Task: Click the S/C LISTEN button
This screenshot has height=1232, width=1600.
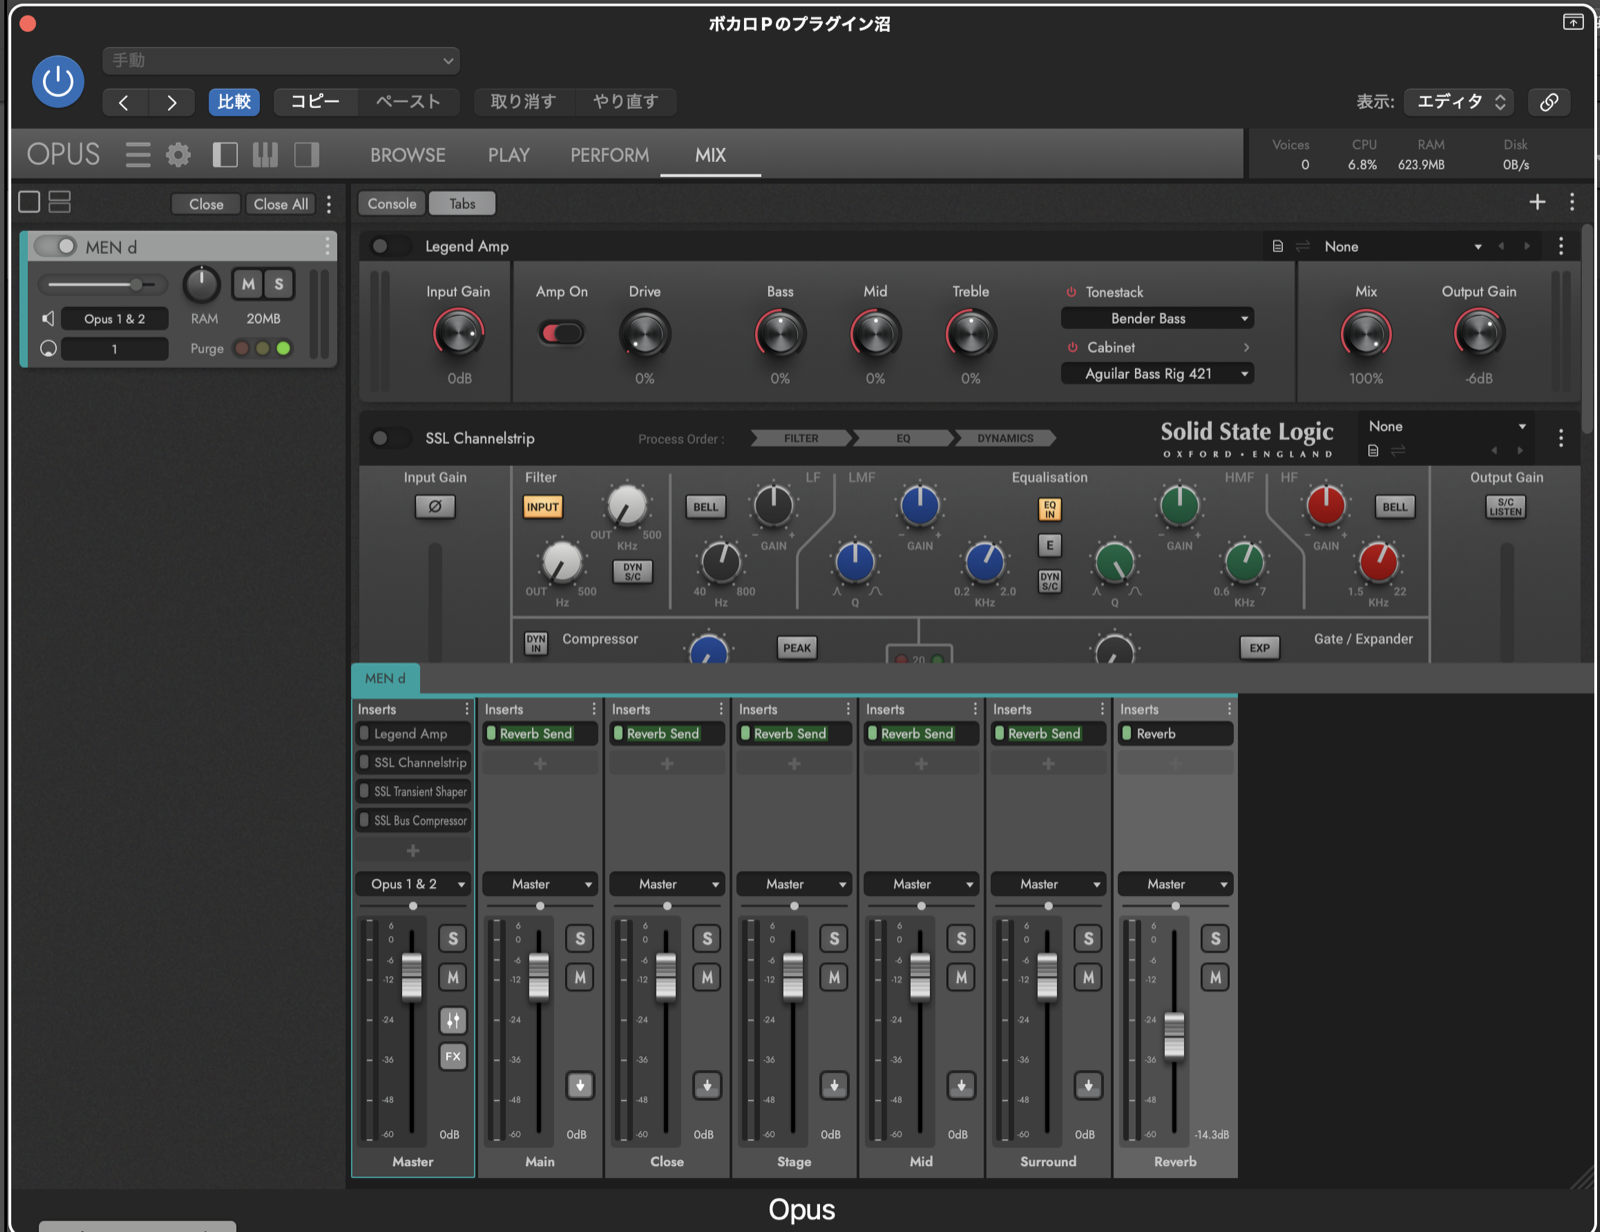Action: pos(1505,507)
